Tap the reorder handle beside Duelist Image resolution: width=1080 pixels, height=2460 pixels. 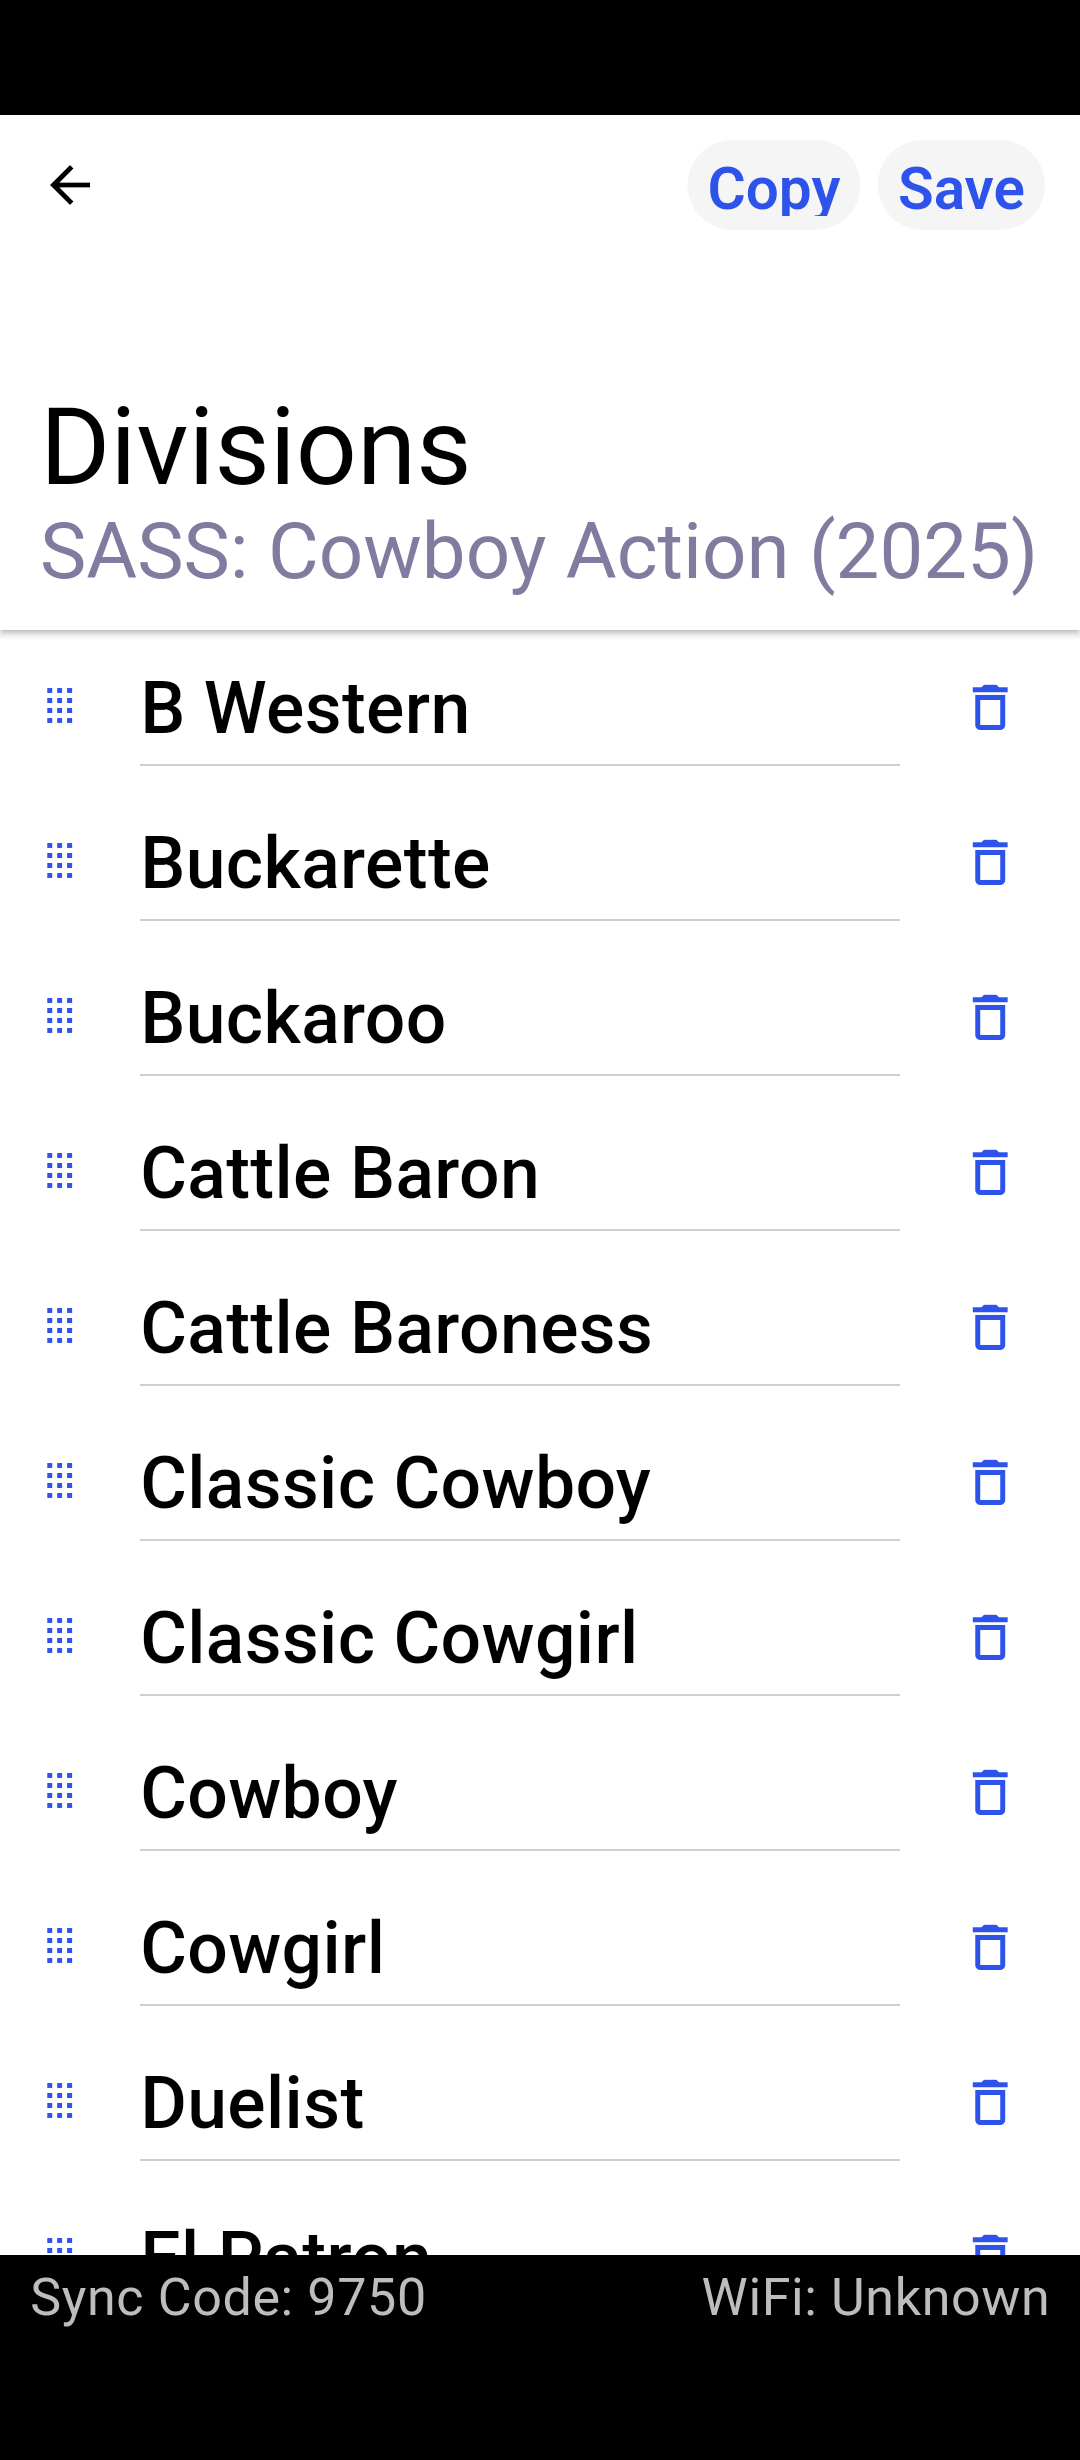[60, 2102]
